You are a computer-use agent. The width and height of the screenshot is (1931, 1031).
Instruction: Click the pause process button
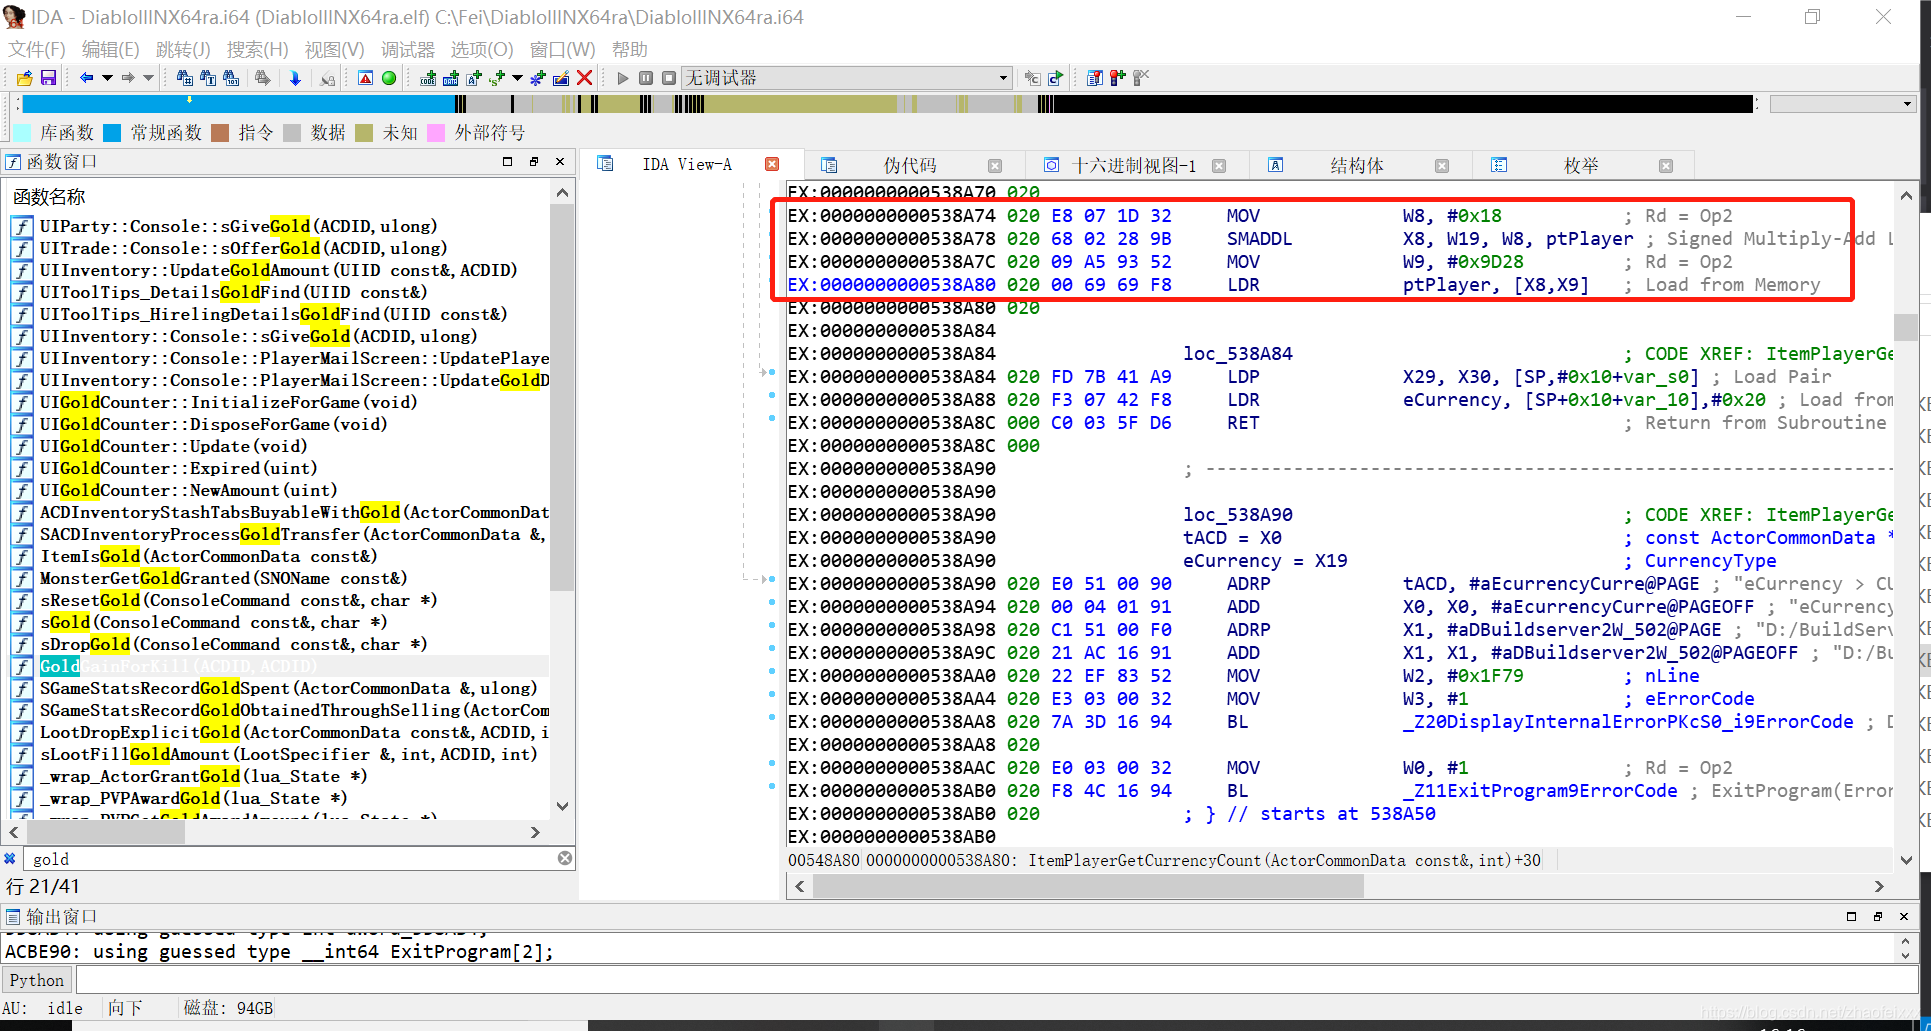(x=646, y=78)
